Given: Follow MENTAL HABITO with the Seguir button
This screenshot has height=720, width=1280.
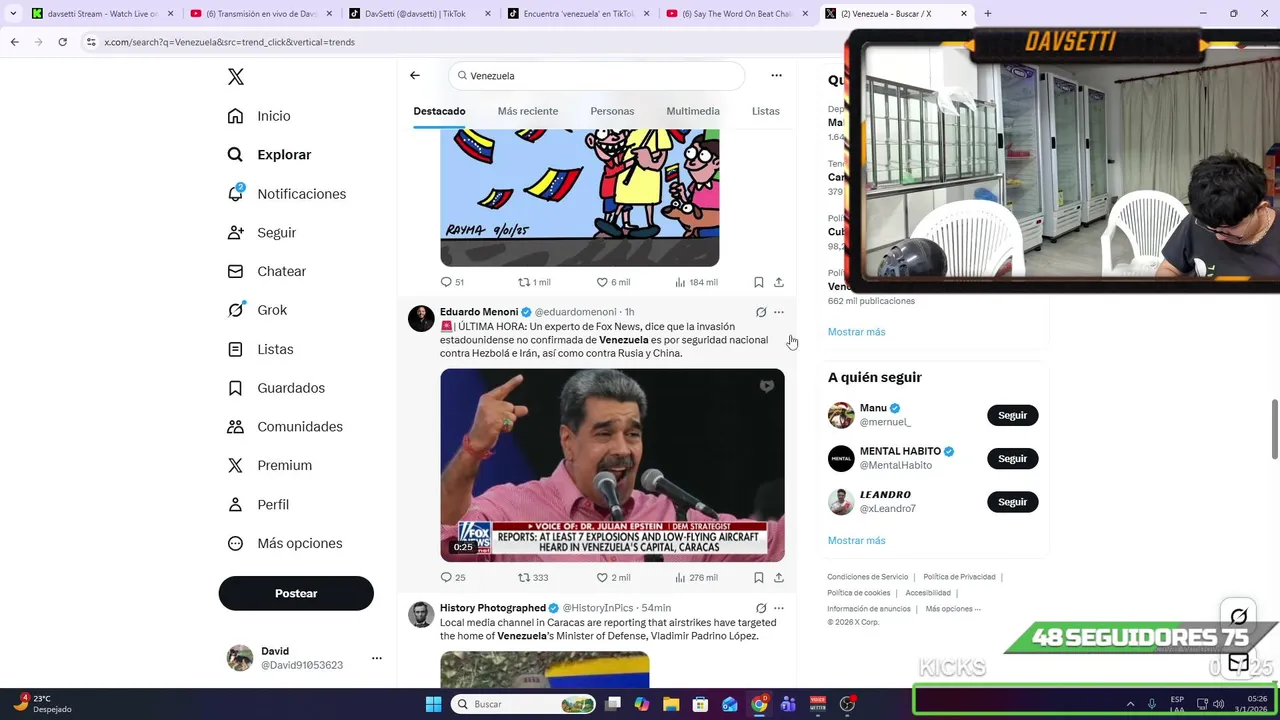Looking at the screenshot, I should (x=1012, y=458).
